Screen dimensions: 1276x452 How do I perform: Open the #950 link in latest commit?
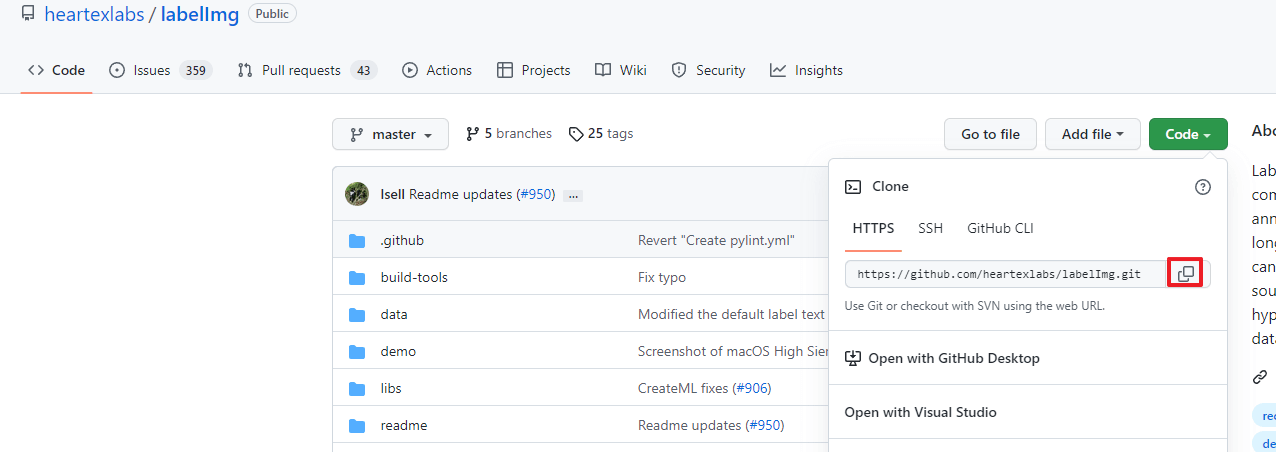tap(535, 194)
